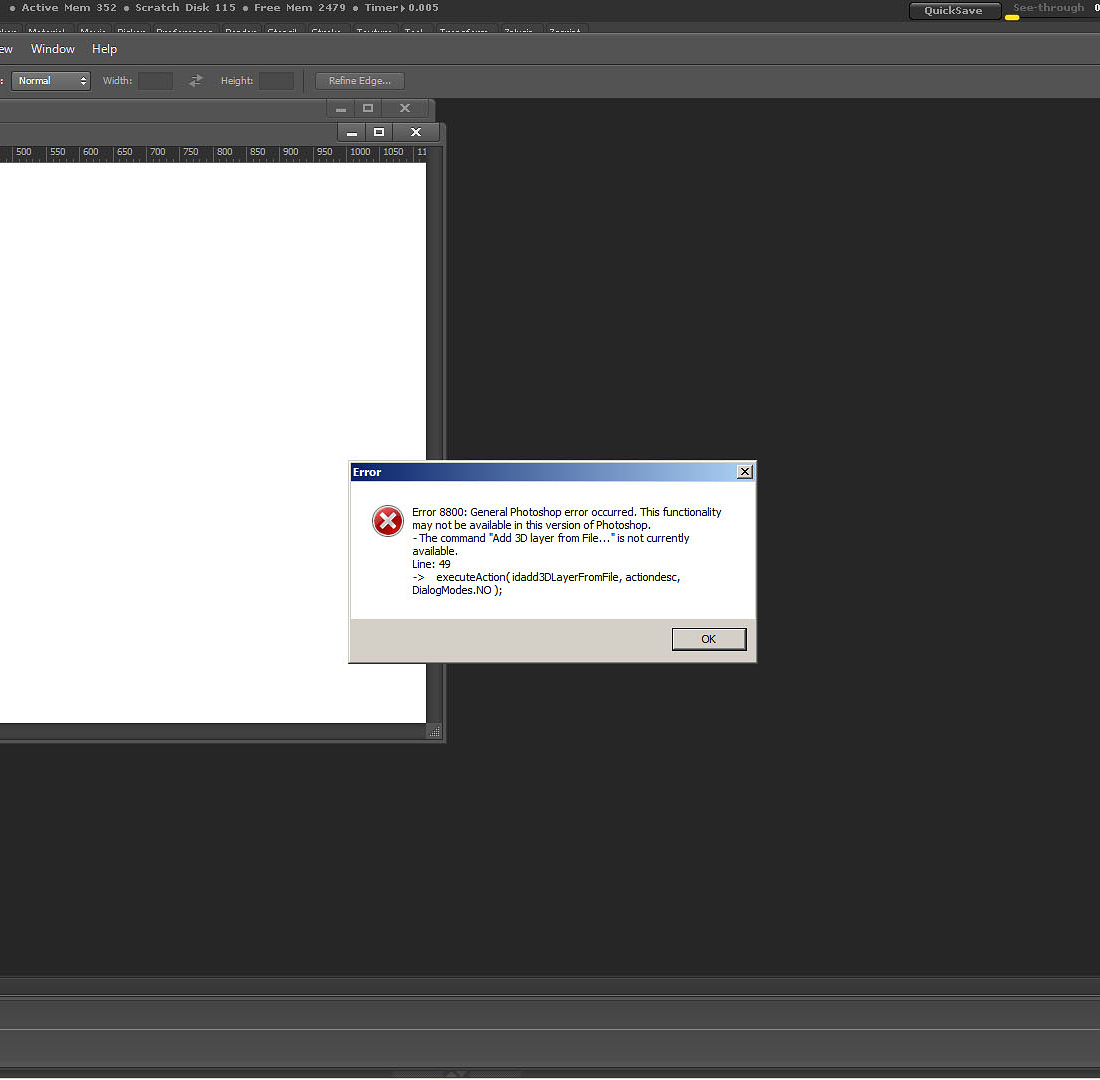Open the Photoshop Help menu
This screenshot has width=1100, height=1080.
click(x=105, y=49)
